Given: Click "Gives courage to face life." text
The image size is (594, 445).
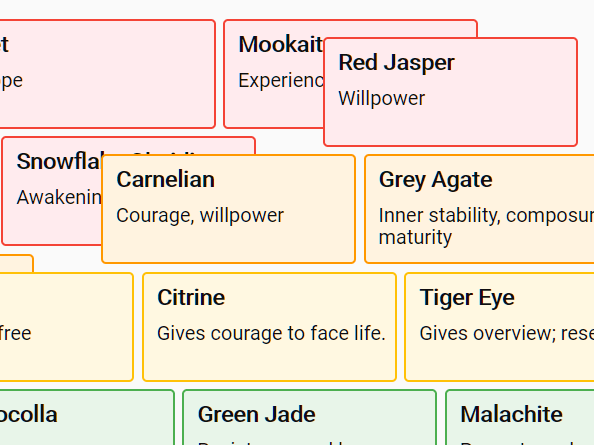Looking at the screenshot, I should click(271, 334).
